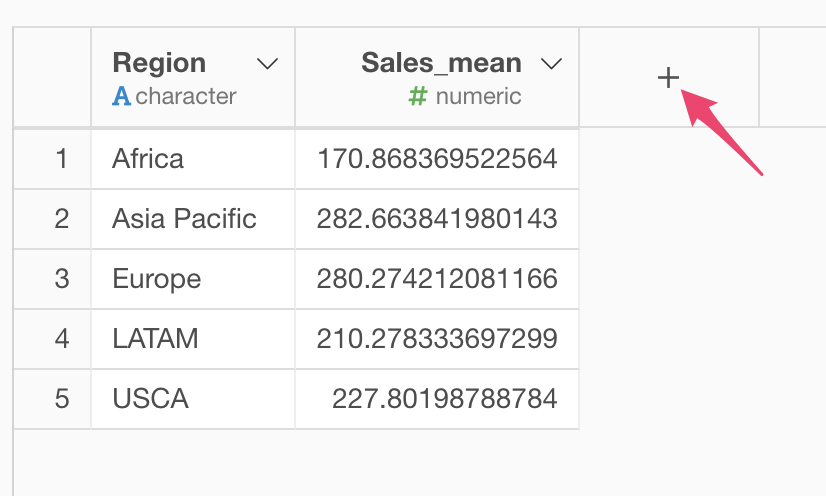
Task: Select the Region column header
Action: [193, 77]
